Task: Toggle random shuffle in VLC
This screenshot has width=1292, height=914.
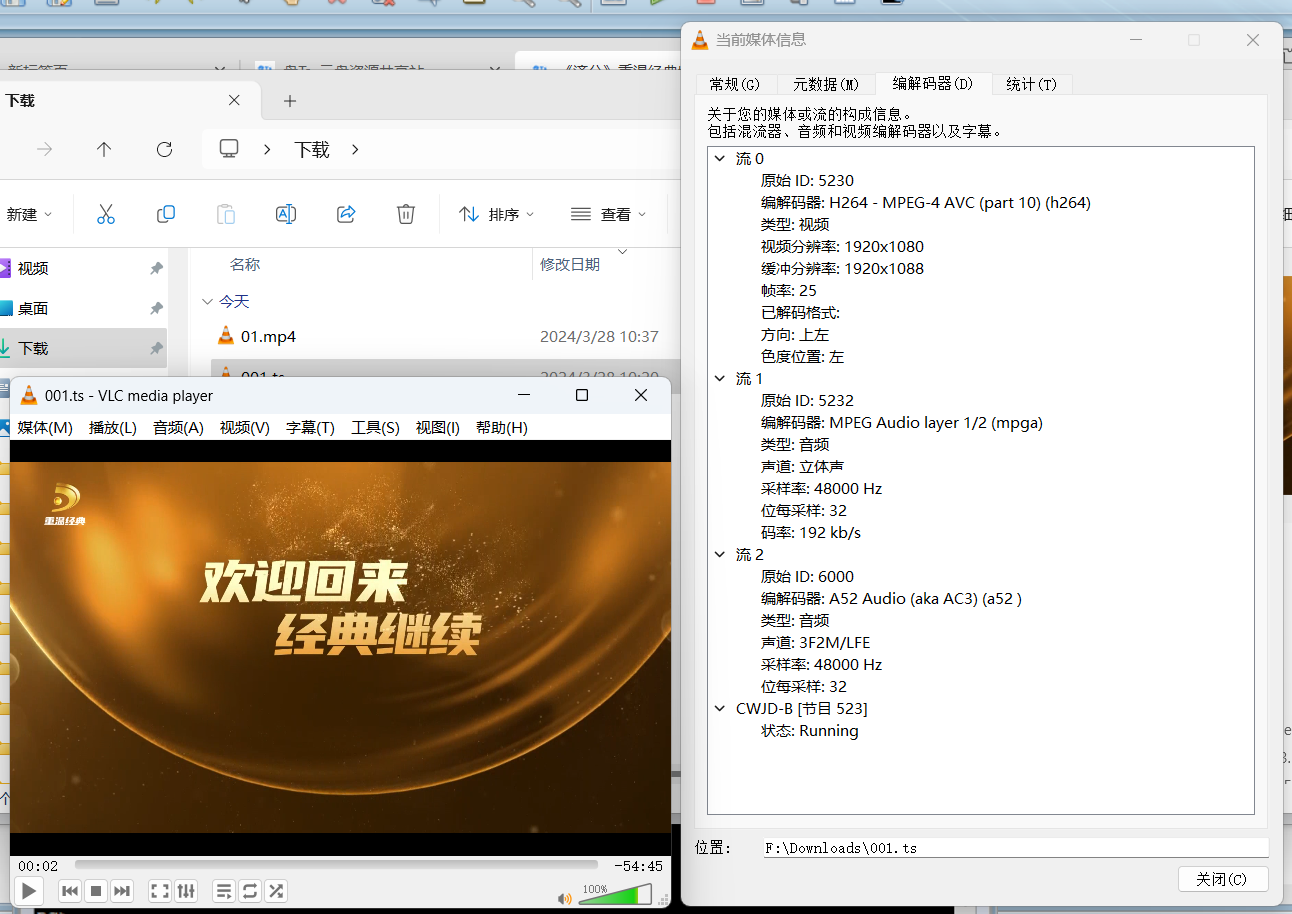Action: point(276,891)
